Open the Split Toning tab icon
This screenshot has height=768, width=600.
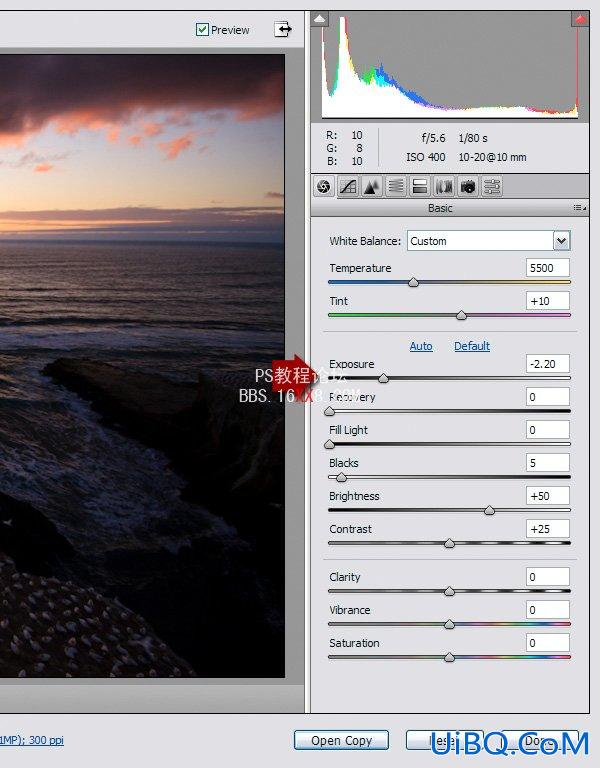(420, 187)
